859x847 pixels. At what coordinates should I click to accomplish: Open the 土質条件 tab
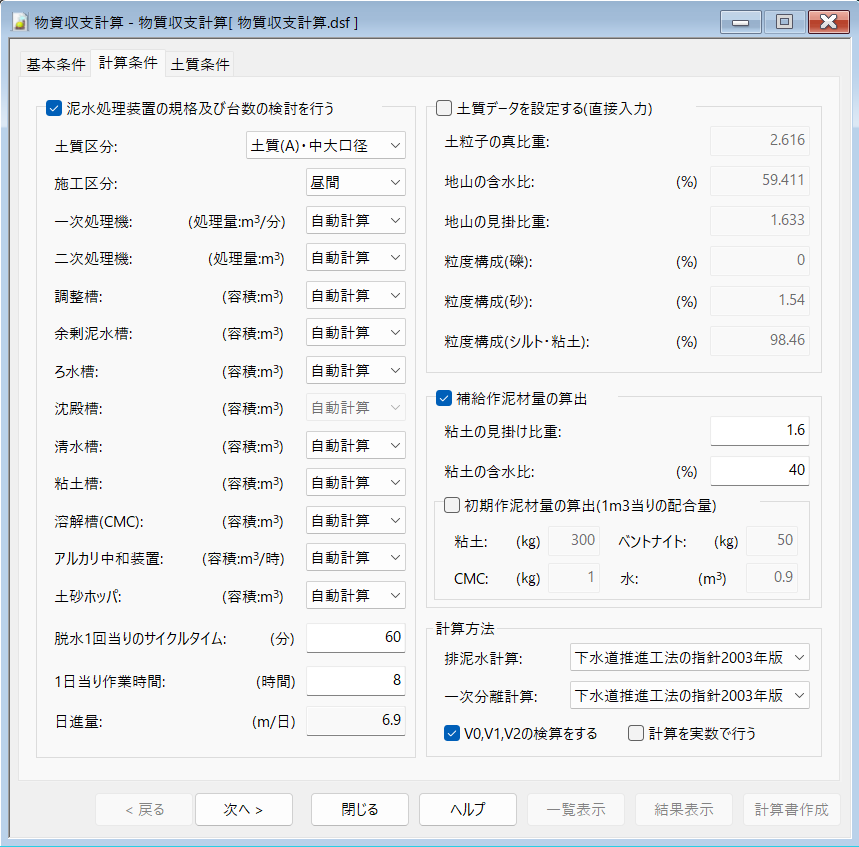pos(200,64)
